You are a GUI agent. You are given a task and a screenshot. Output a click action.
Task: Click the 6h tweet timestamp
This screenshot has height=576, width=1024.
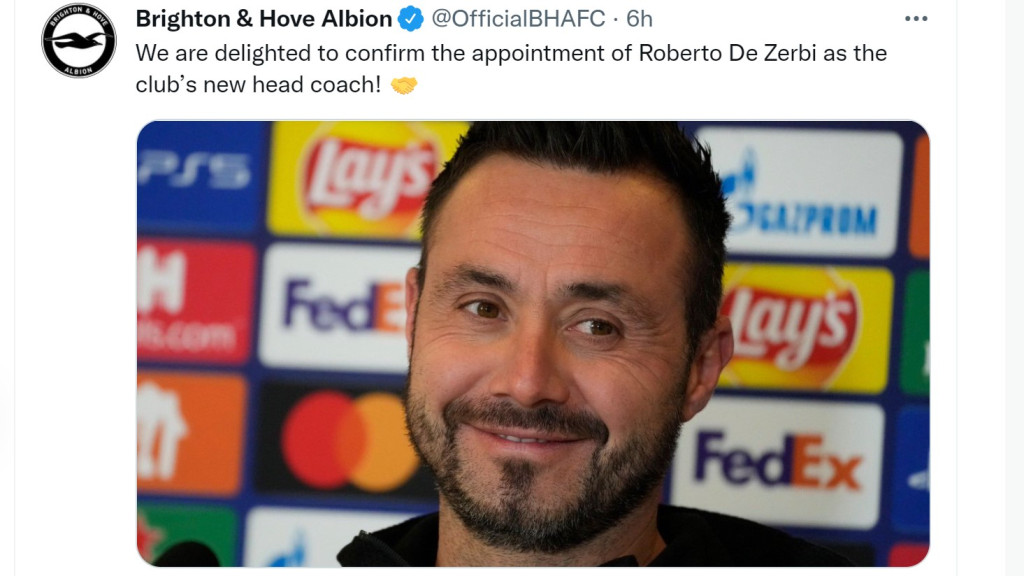point(639,19)
